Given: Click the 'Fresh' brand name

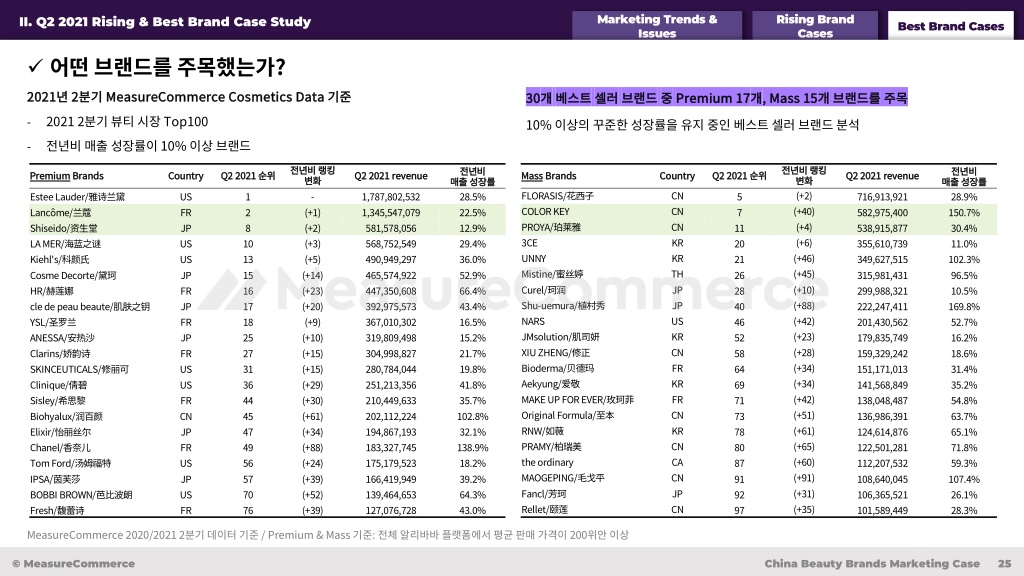Looking at the screenshot, I should (x=57, y=510).
